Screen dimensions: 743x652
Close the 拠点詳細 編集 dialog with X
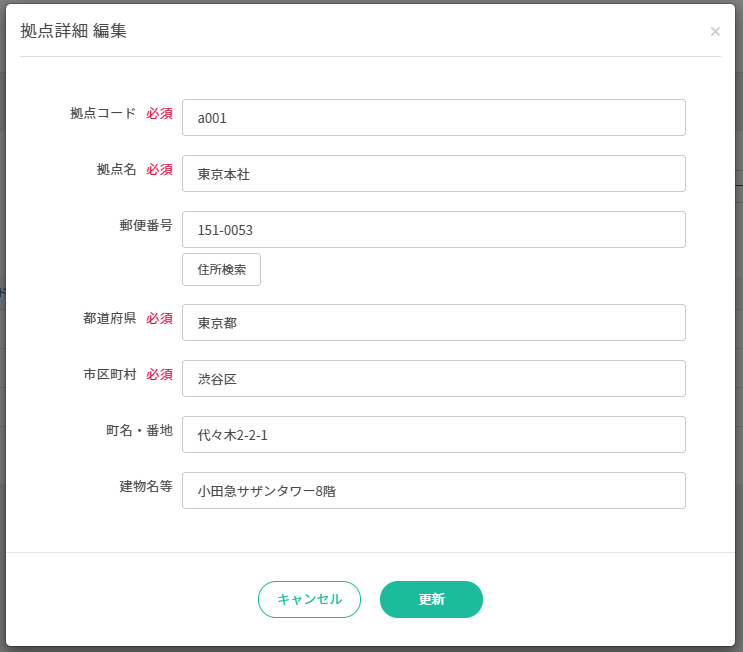tap(715, 32)
